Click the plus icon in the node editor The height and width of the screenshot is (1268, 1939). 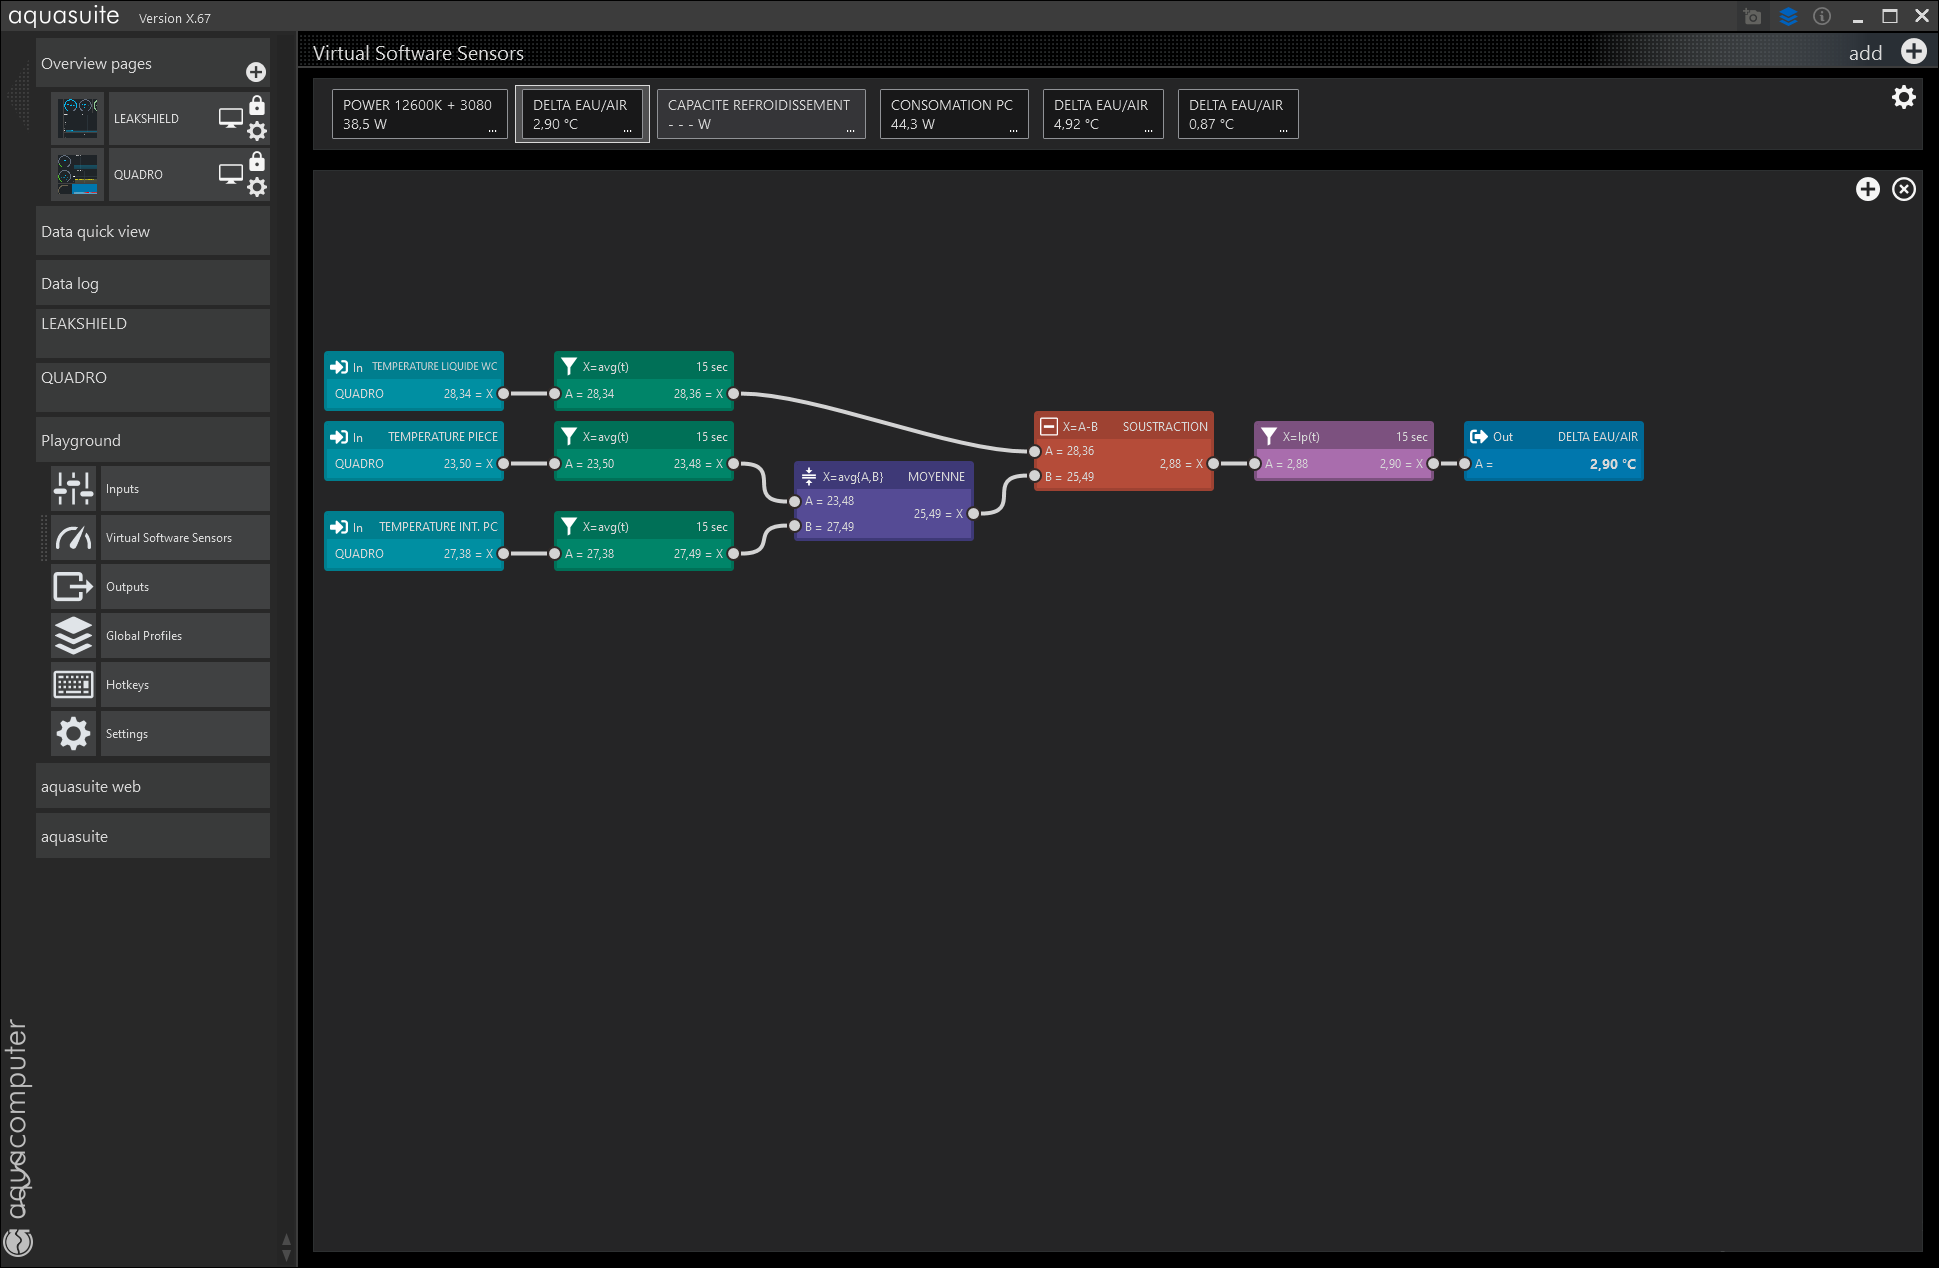click(1867, 189)
